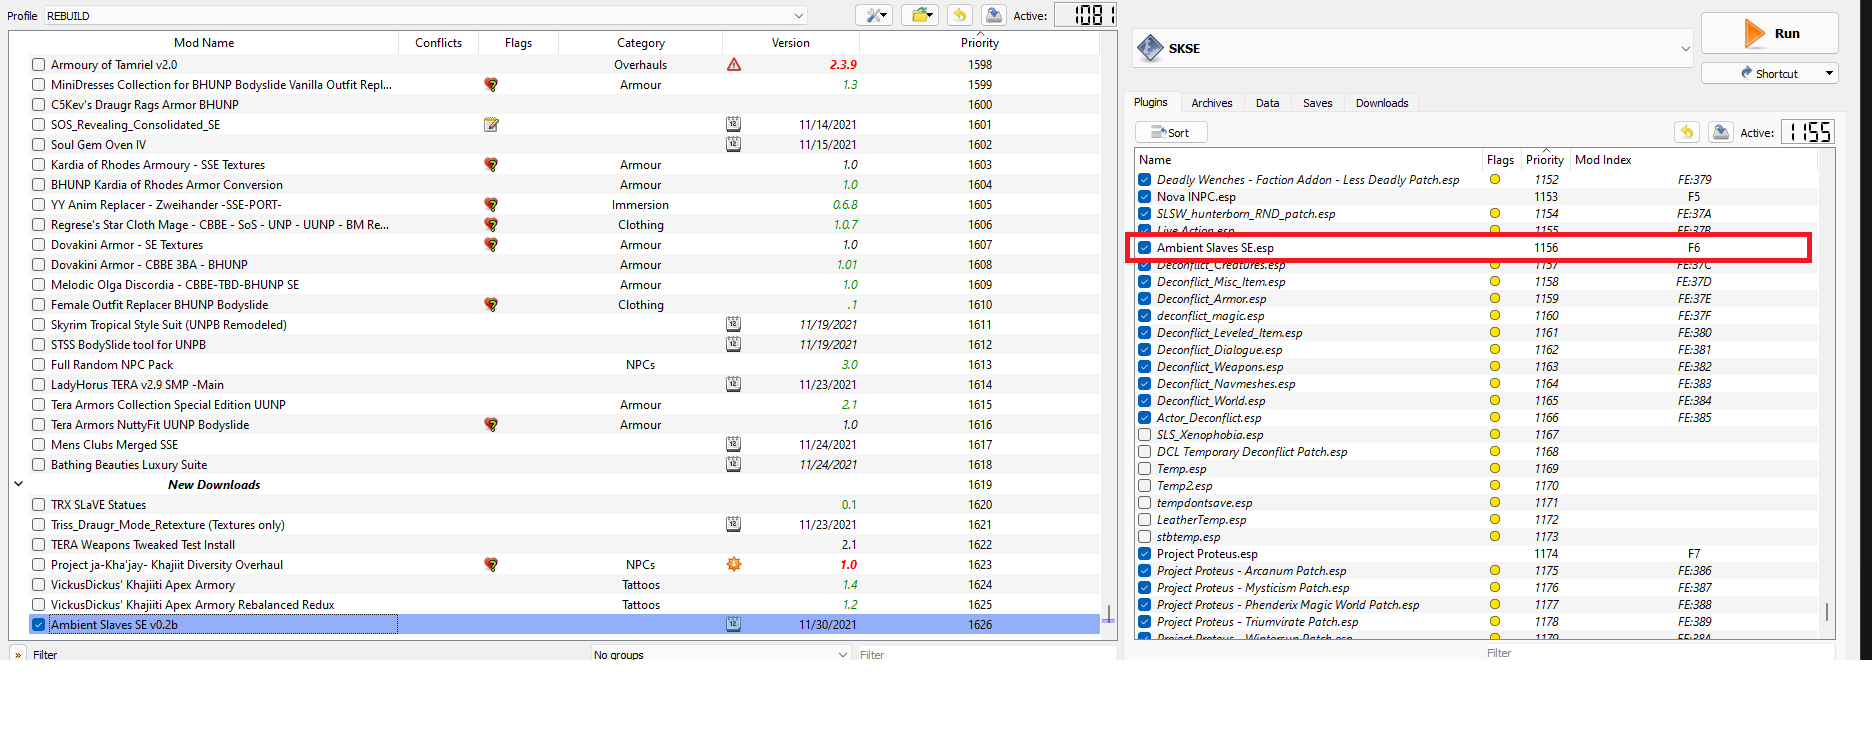This screenshot has width=1872, height=756.
Task: Enable SLS_Xenophobia.esp plugin checkbox
Action: click(x=1144, y=435)
